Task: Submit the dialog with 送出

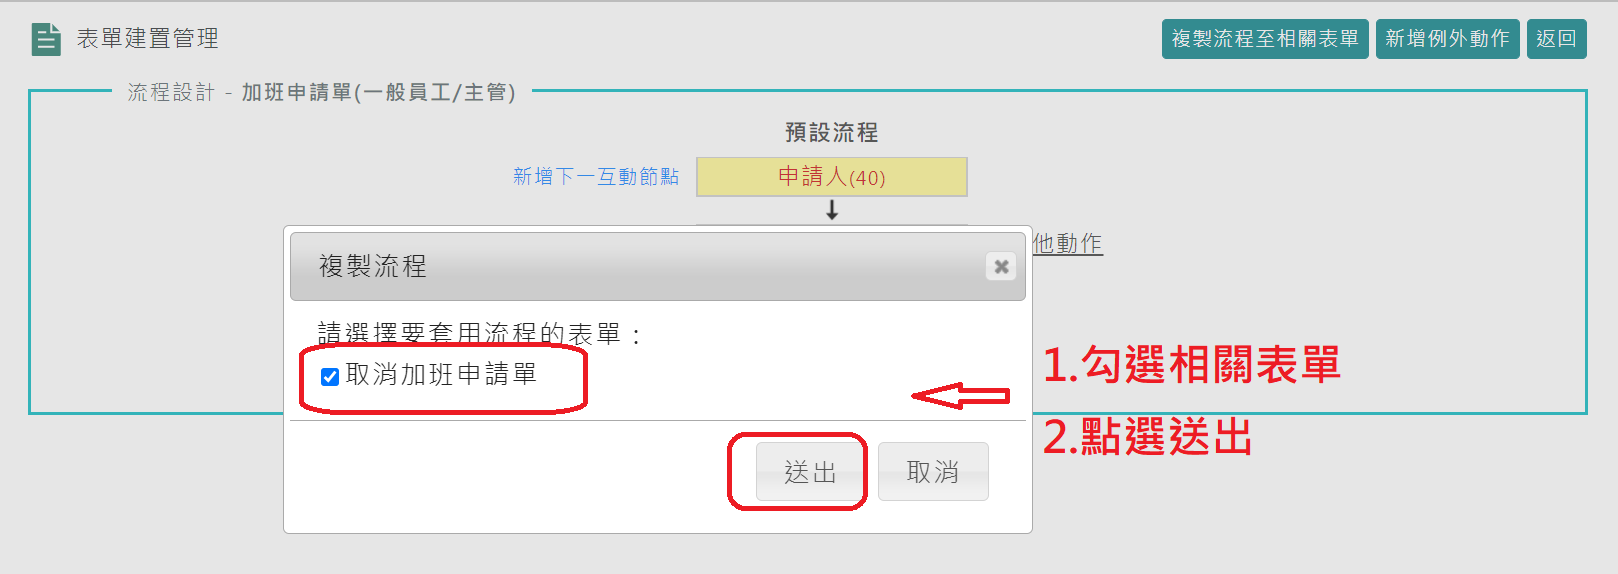Action: [x=810, y=471]
